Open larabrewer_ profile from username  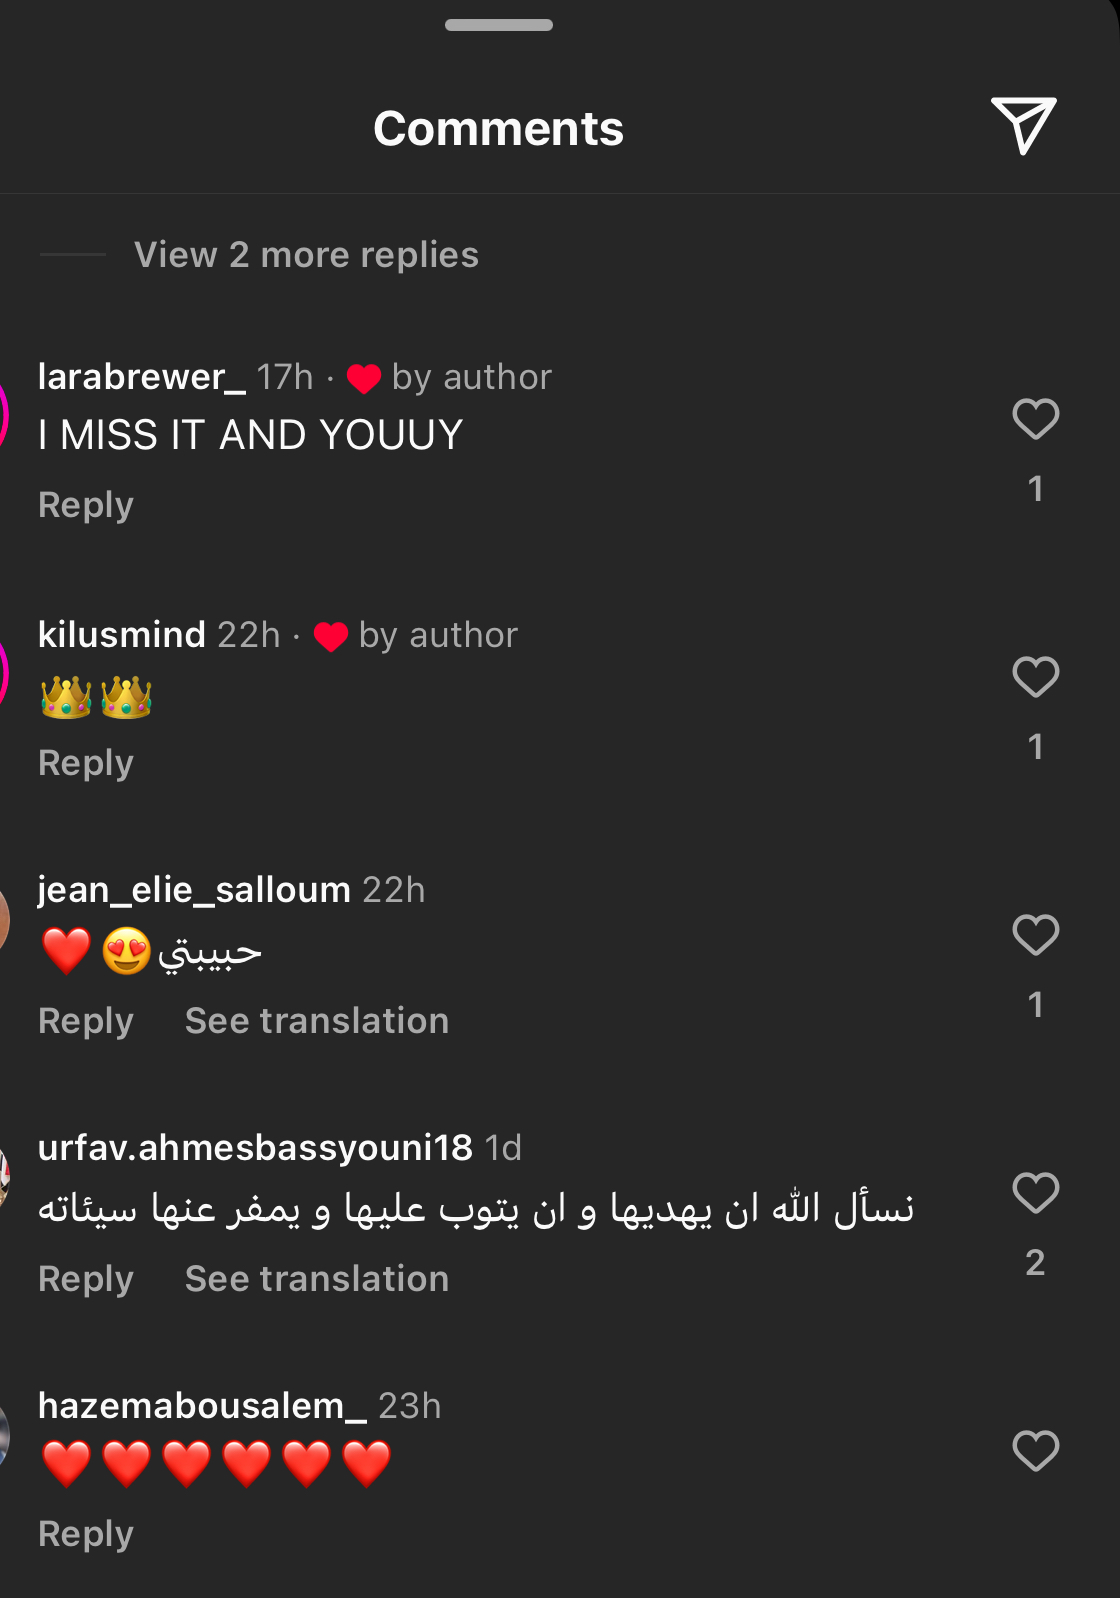pos(141,377)
